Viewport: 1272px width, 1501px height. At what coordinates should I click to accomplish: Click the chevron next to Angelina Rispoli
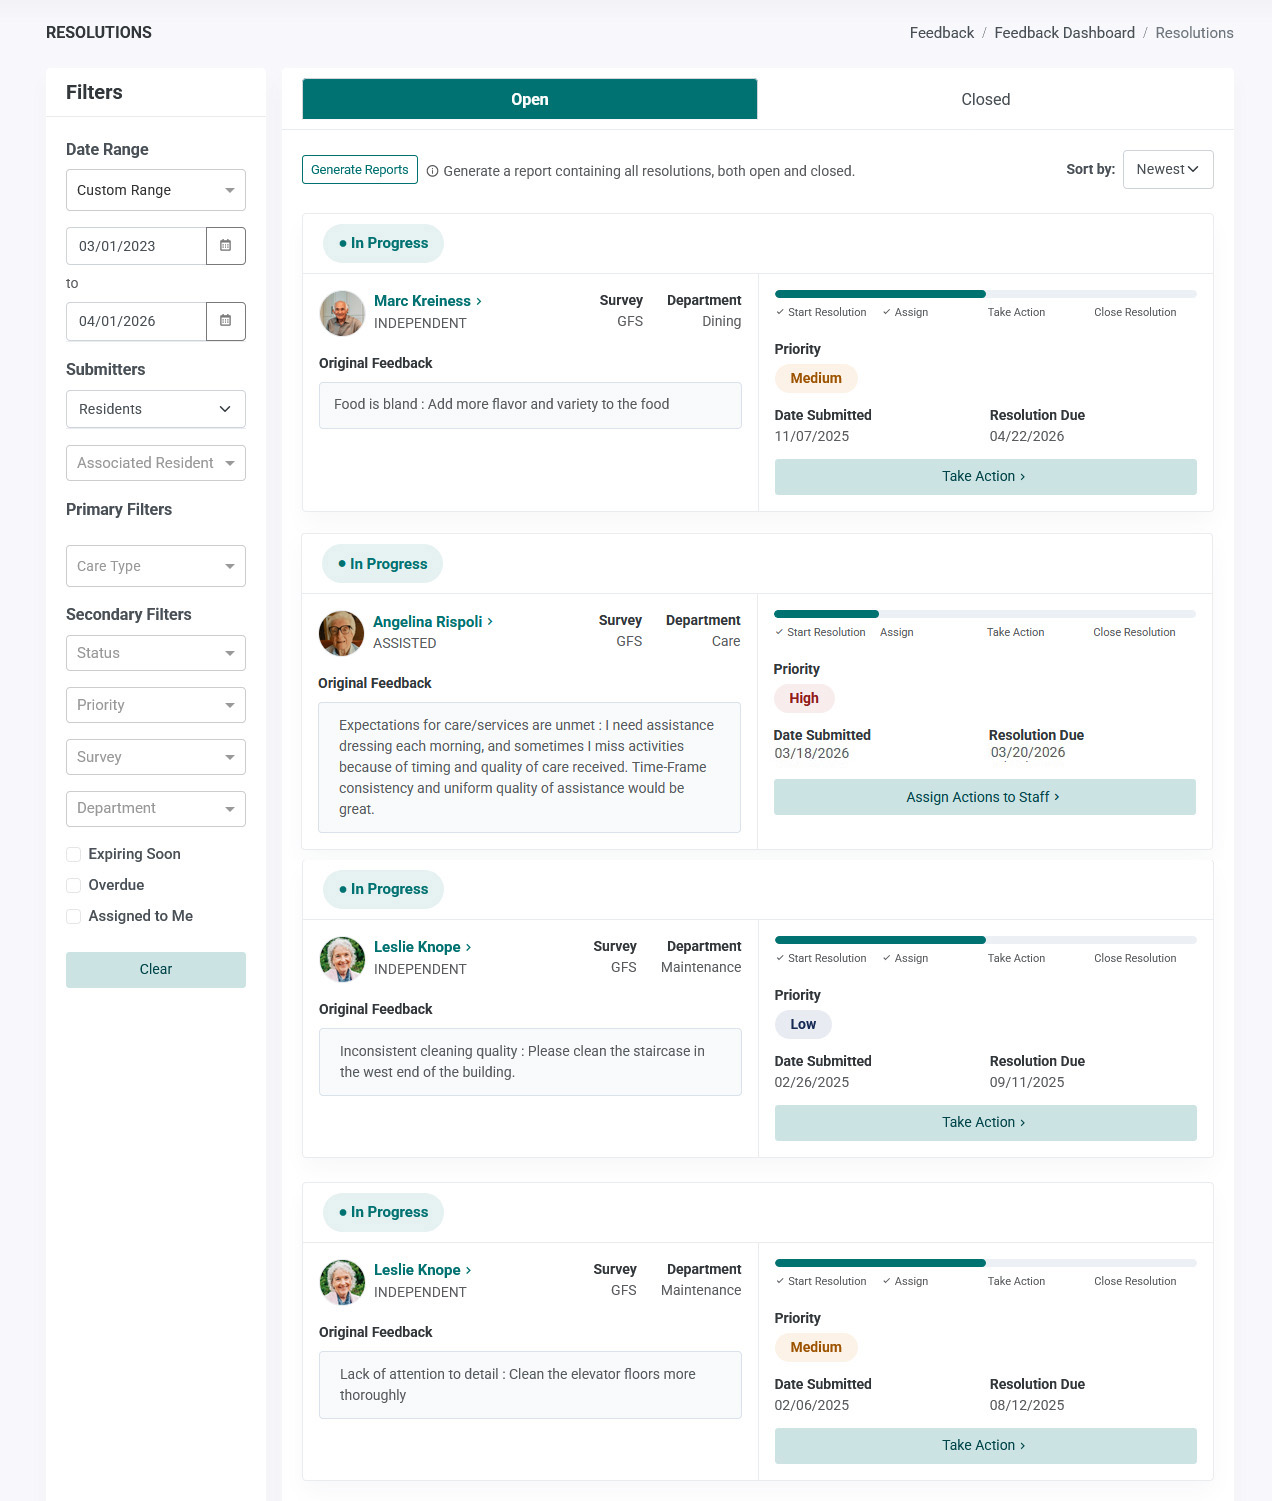click(490, 622)
